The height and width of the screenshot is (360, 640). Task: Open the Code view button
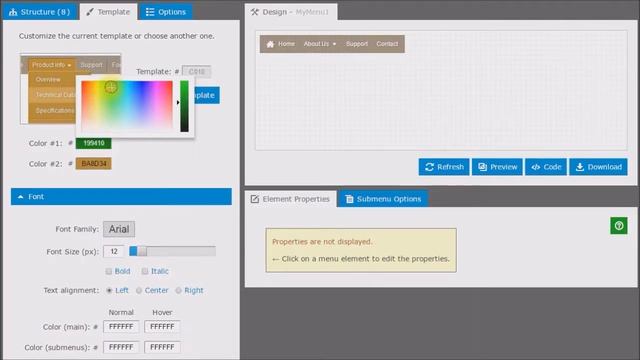[546, 167]
